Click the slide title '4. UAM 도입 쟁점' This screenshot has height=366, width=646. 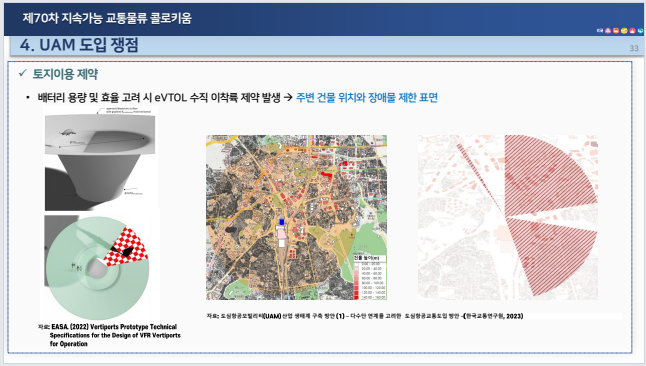pos(79,45)
